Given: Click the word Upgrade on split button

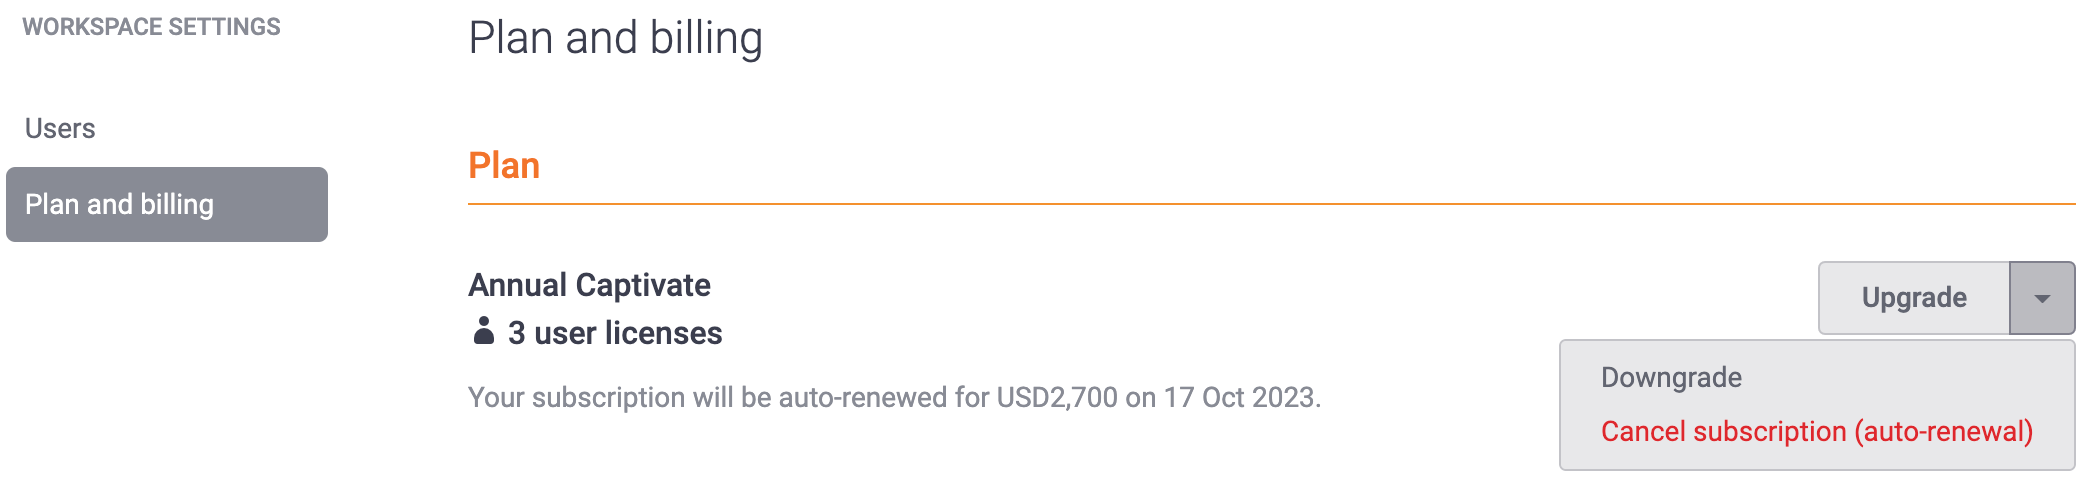Looking at the screenshot, I should click(x=1914, y=298).
